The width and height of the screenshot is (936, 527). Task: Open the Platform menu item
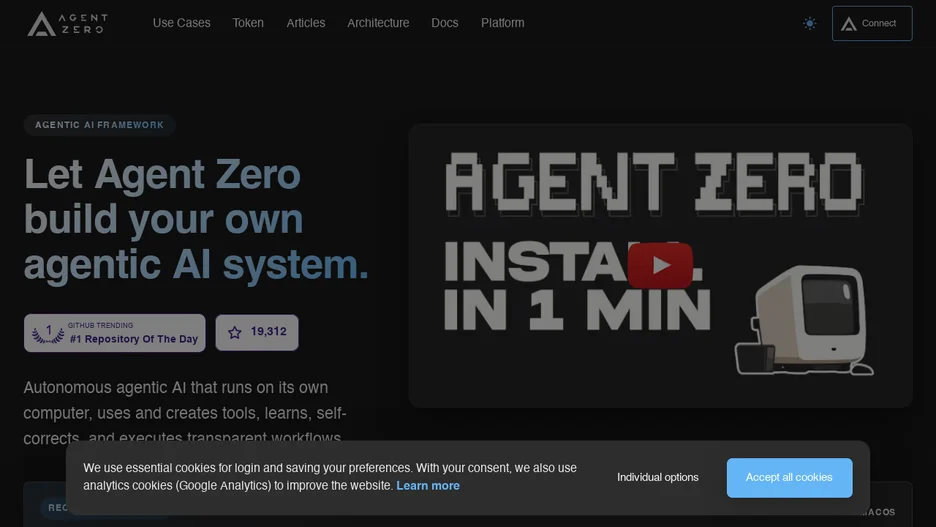coord(503,23)
